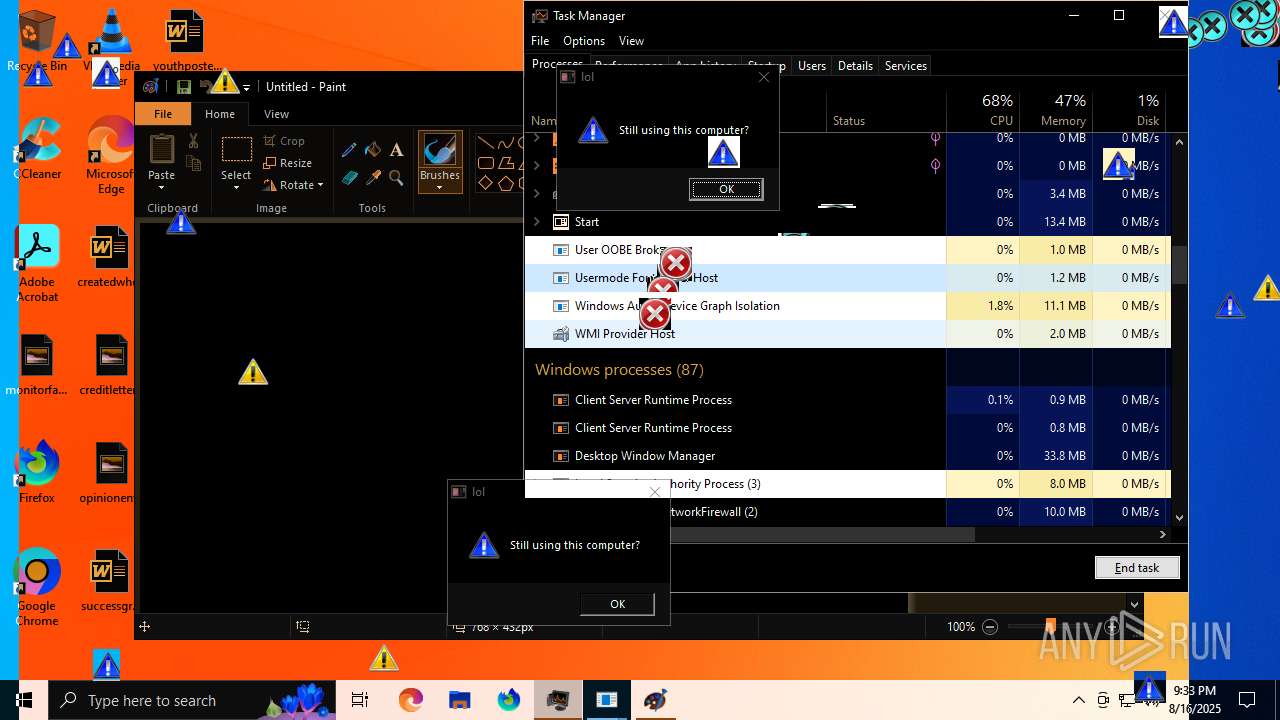Open Windows Start menu
Screen dimensions: 1280x720
pyautogui.click(x=24, y=700)
